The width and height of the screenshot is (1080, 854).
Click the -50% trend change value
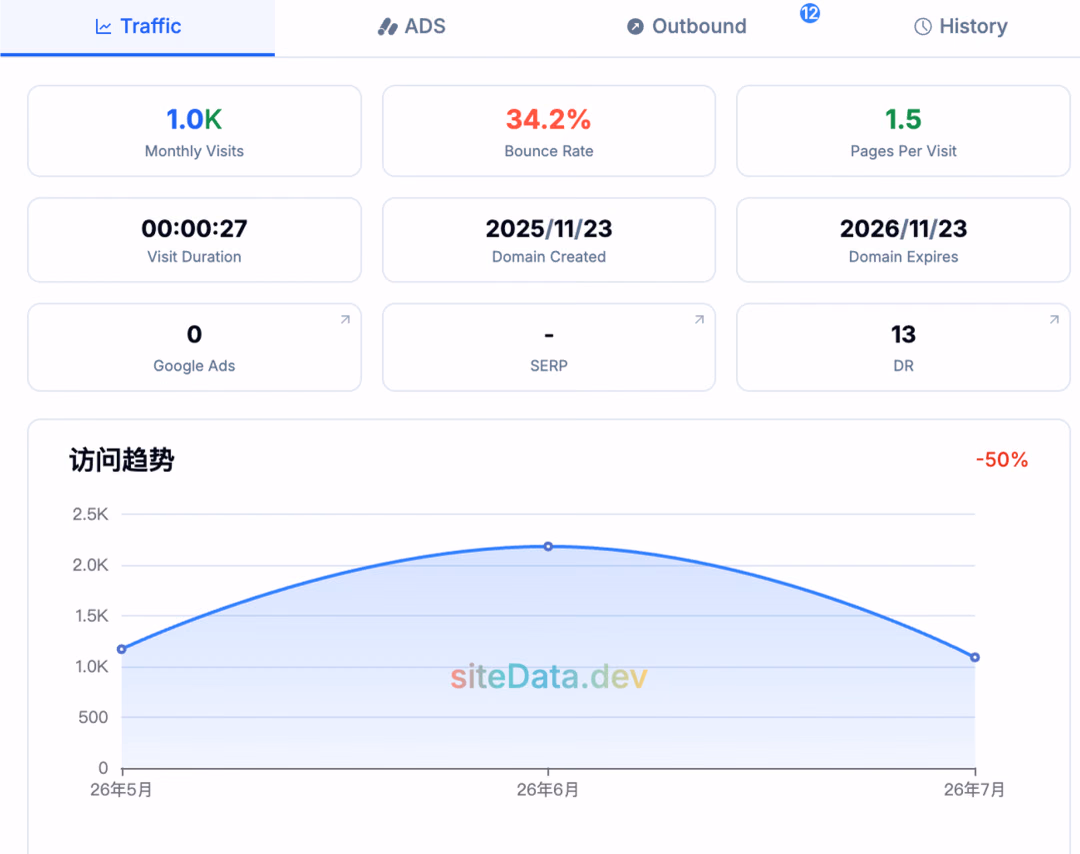click(1001, 459)
